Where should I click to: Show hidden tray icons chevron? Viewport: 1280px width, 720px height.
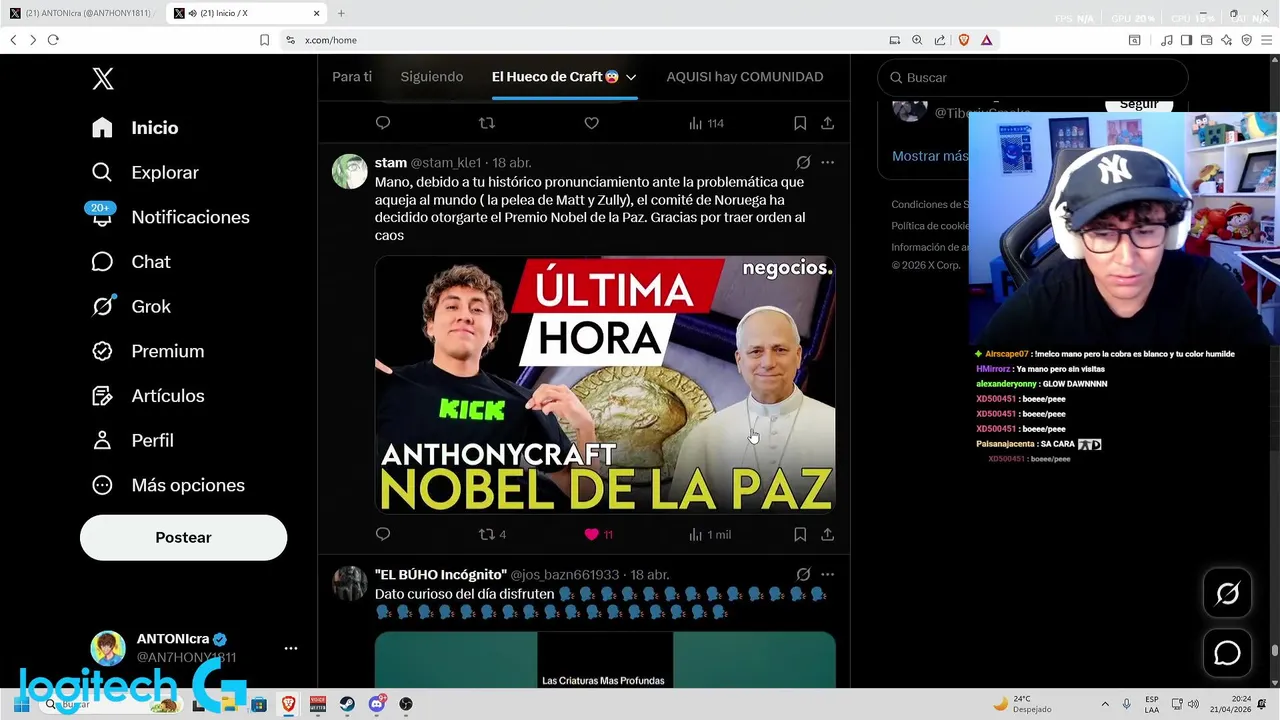pyautogui.click(x=1105, y=704)
